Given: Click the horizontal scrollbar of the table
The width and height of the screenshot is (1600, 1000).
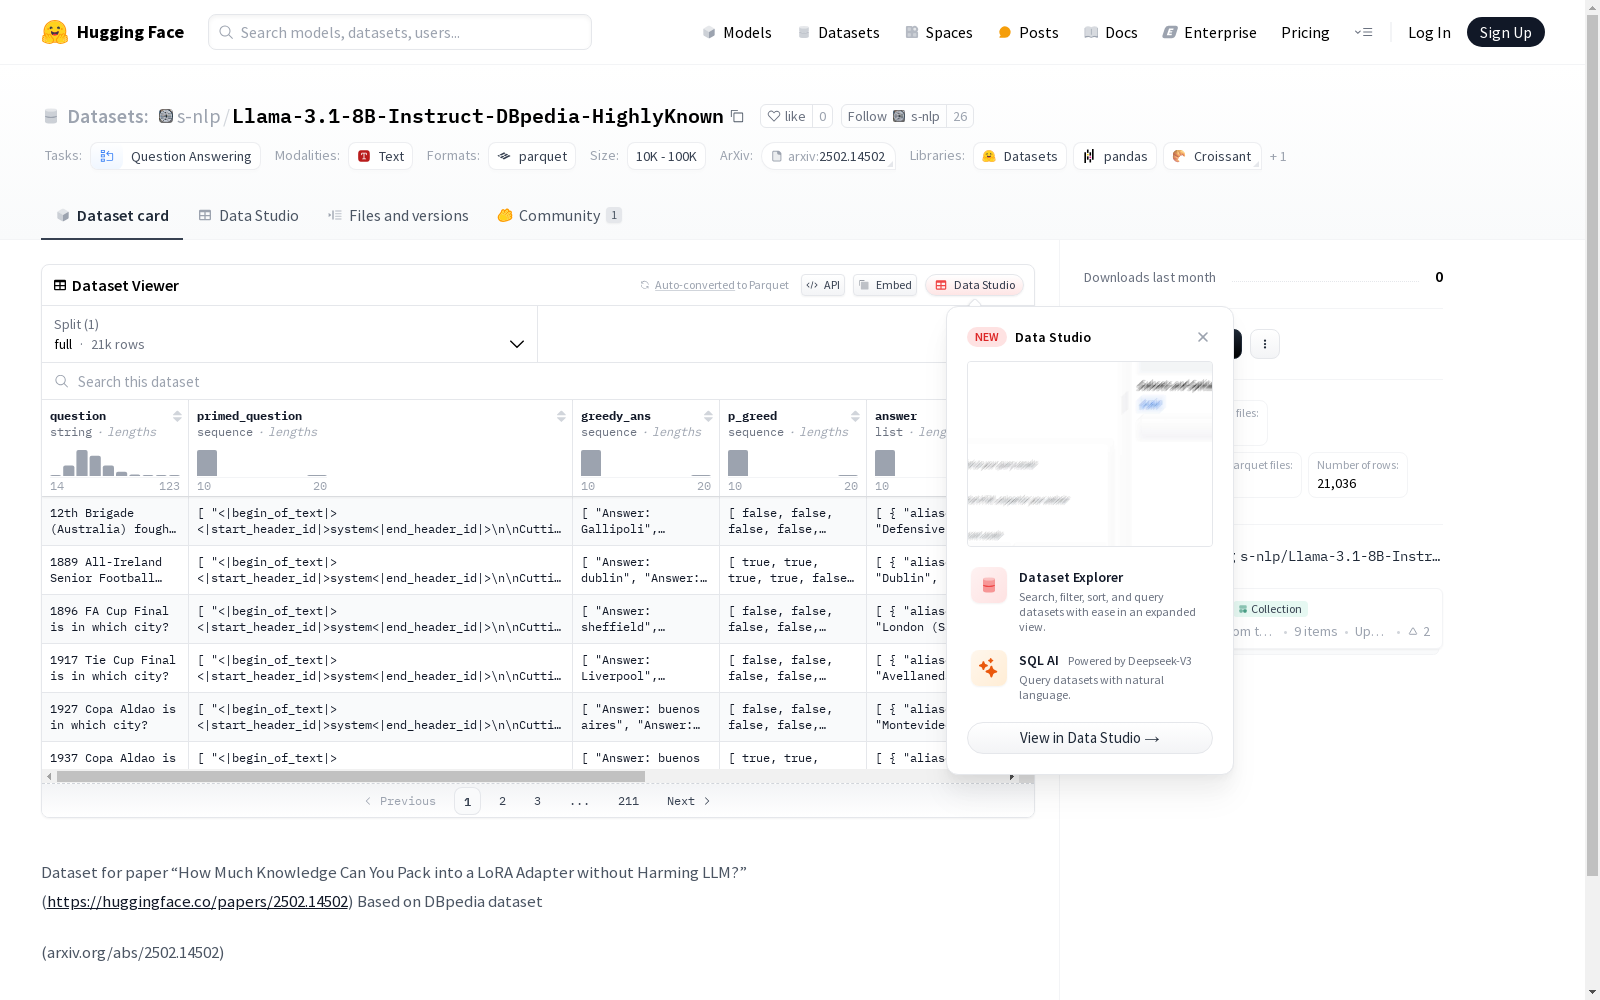Looking at the screenshot, I should [351, 776].
